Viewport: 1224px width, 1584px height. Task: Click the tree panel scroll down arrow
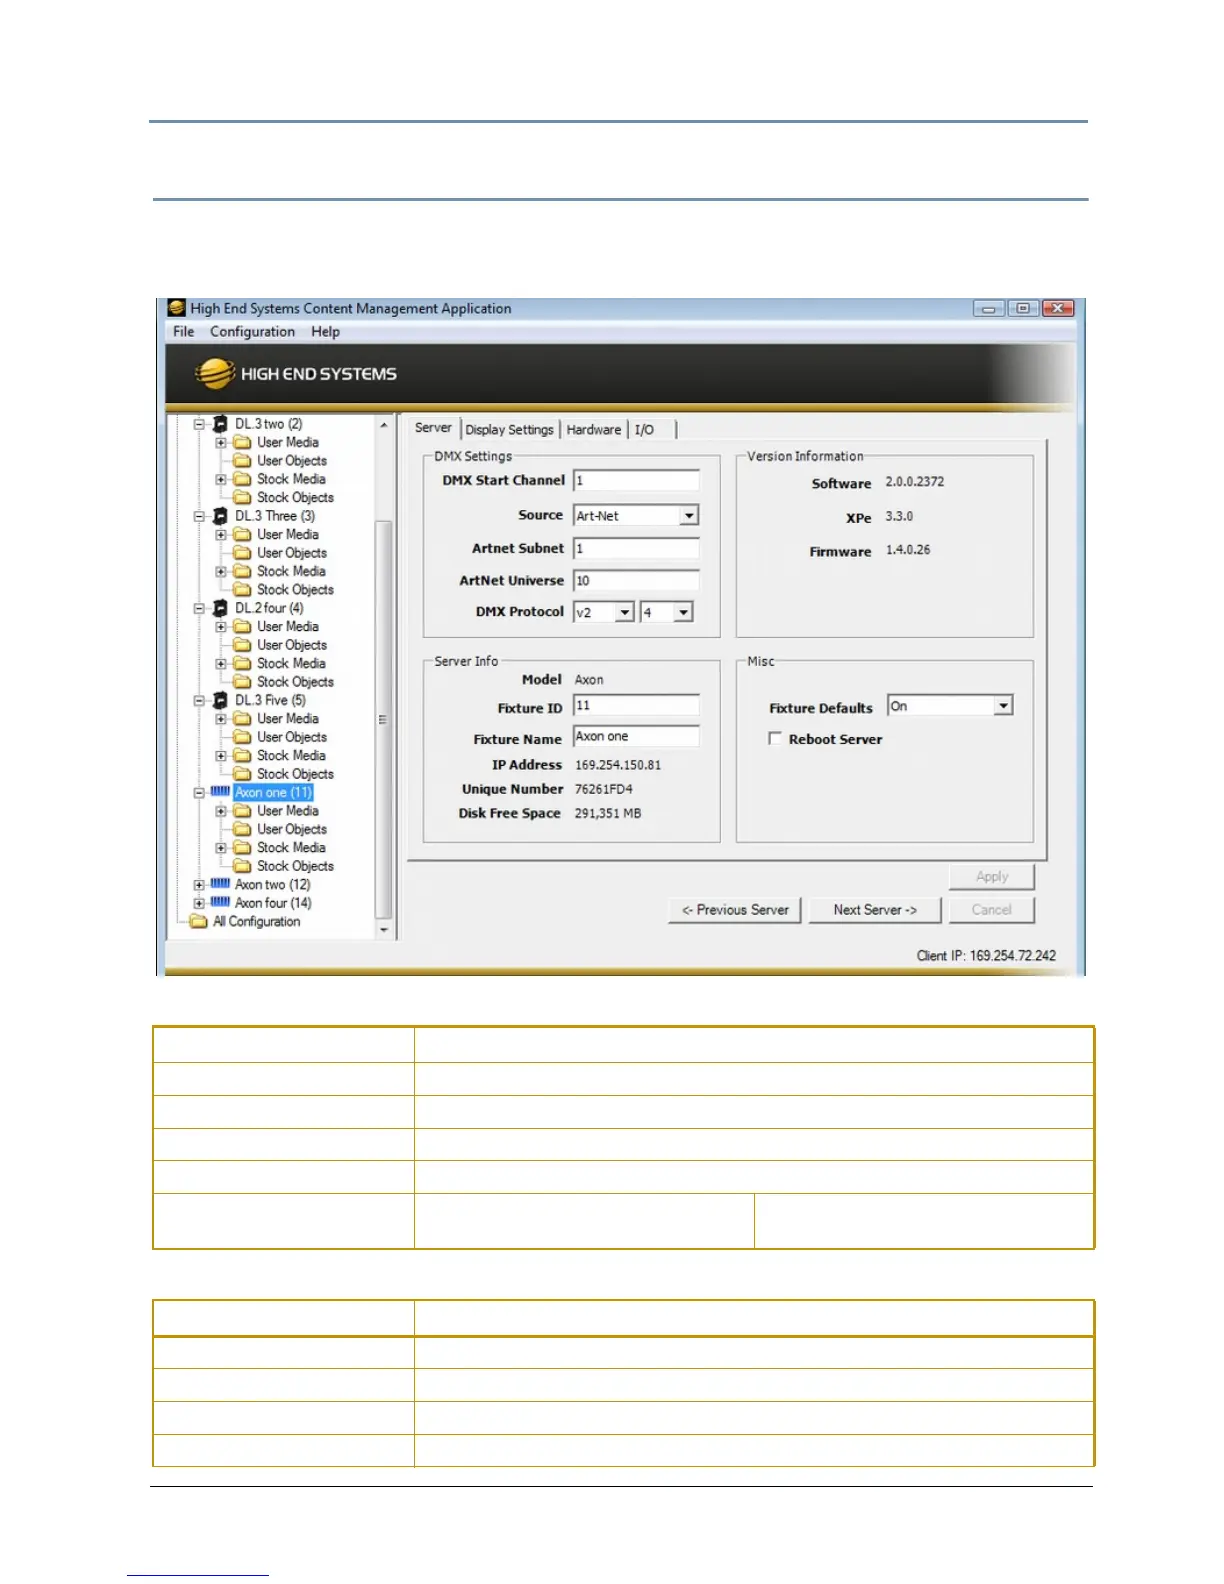(x=384, y=930)
